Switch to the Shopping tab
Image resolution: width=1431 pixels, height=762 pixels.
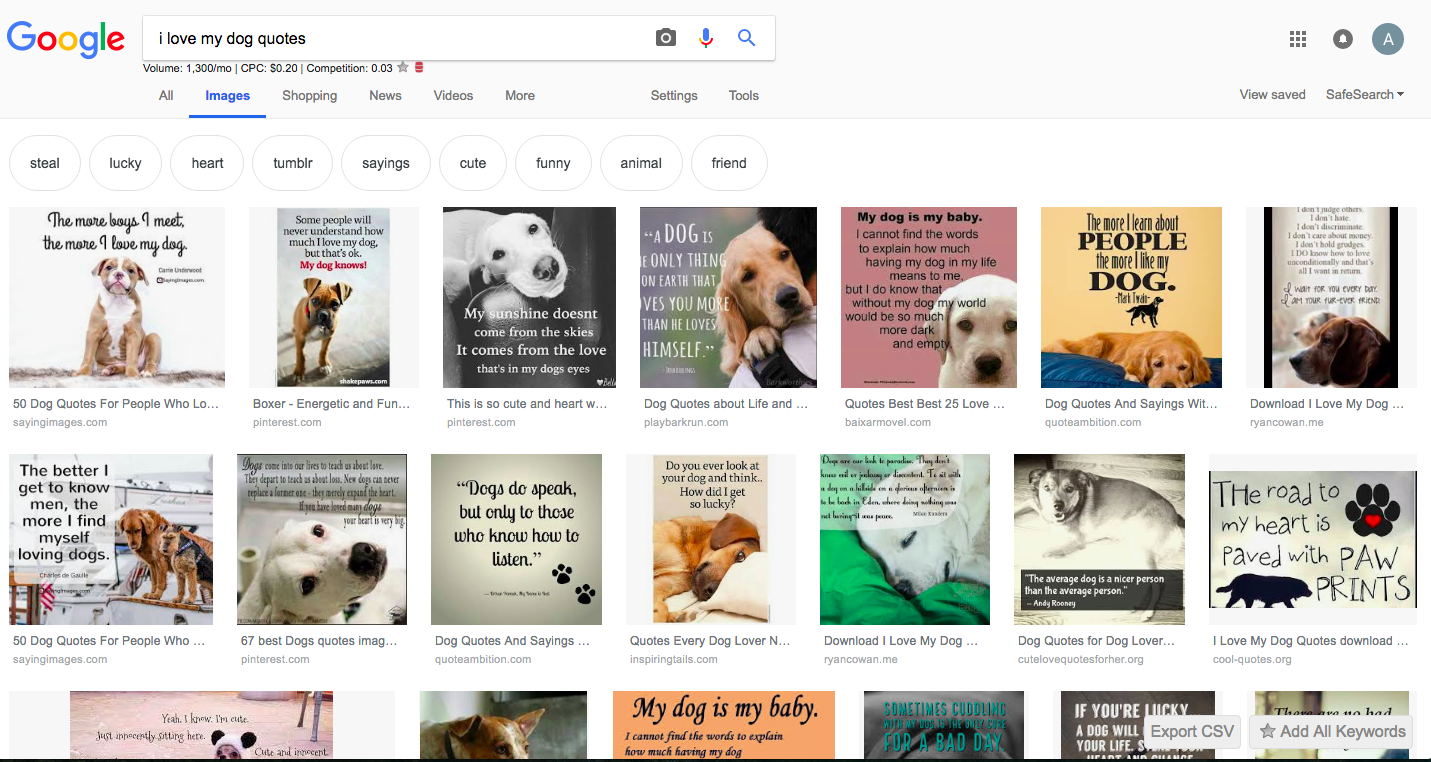(309, 96)
